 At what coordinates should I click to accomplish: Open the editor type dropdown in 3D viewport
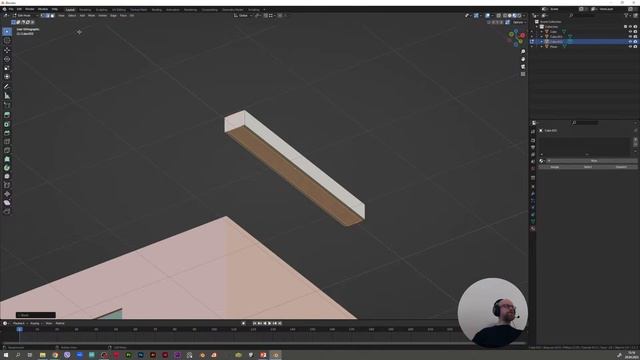point(7,16)
